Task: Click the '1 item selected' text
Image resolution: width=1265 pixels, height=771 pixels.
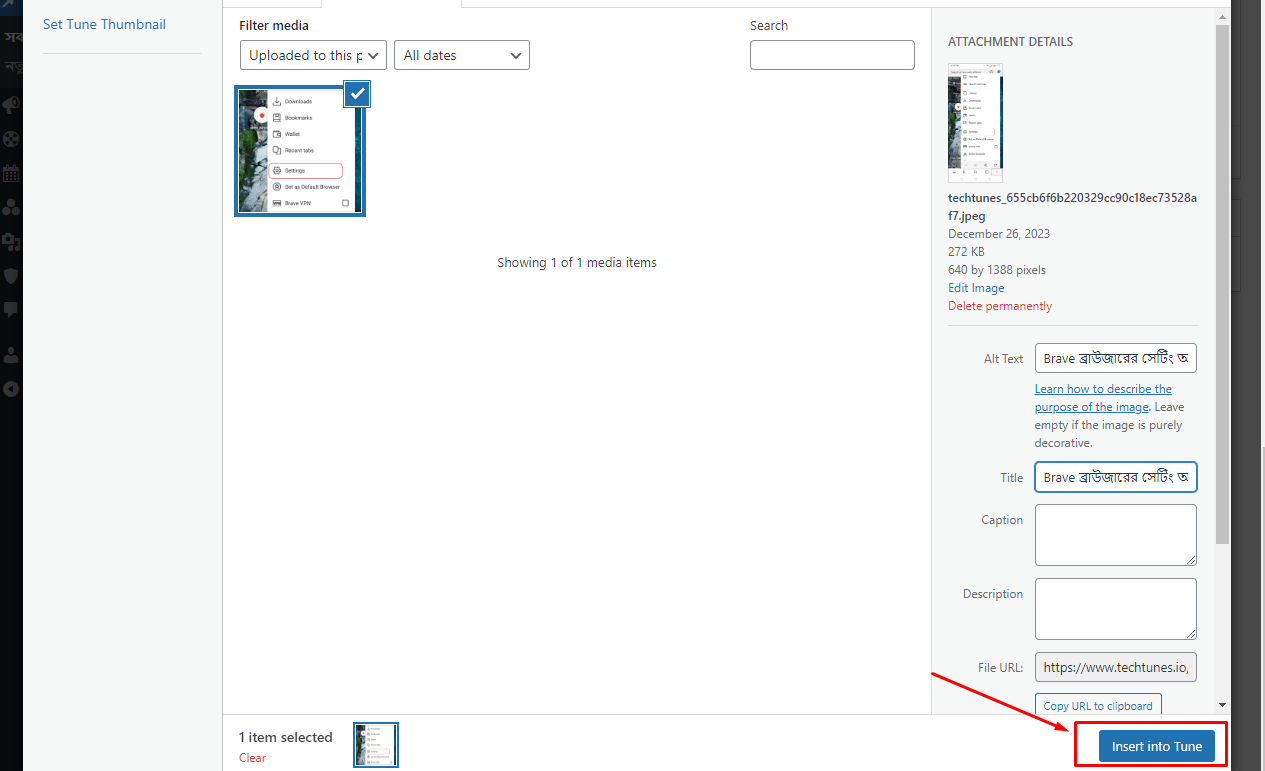Action: (285, 737)
